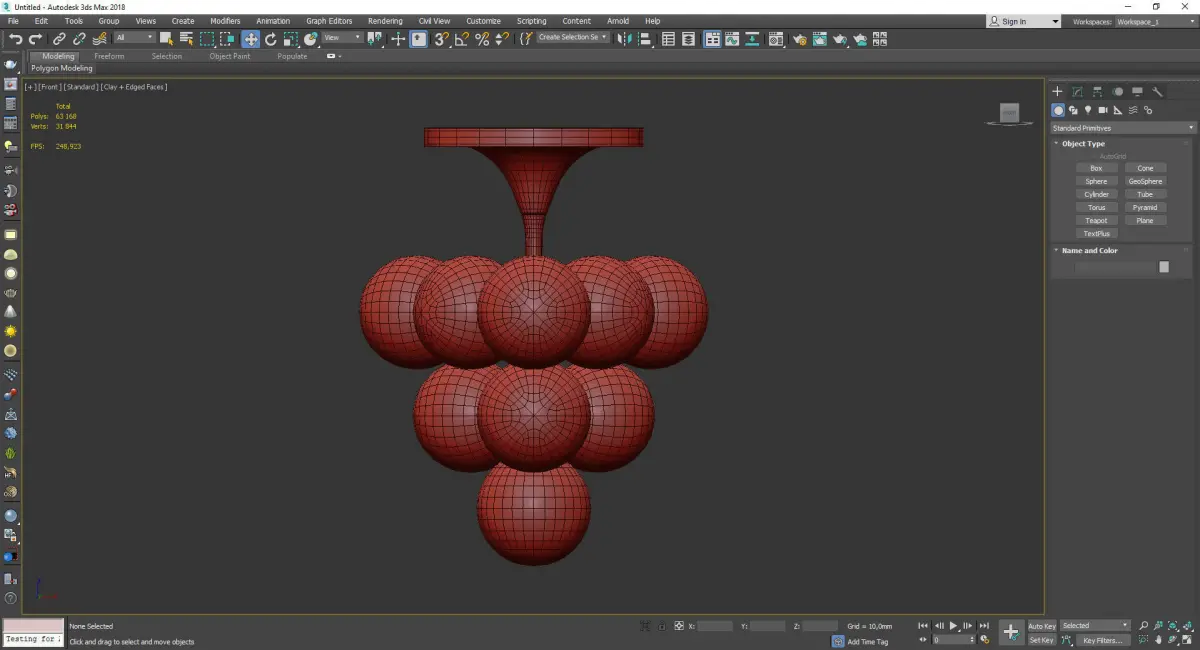Toggle Set Key animation mode

click(1041, 640)
